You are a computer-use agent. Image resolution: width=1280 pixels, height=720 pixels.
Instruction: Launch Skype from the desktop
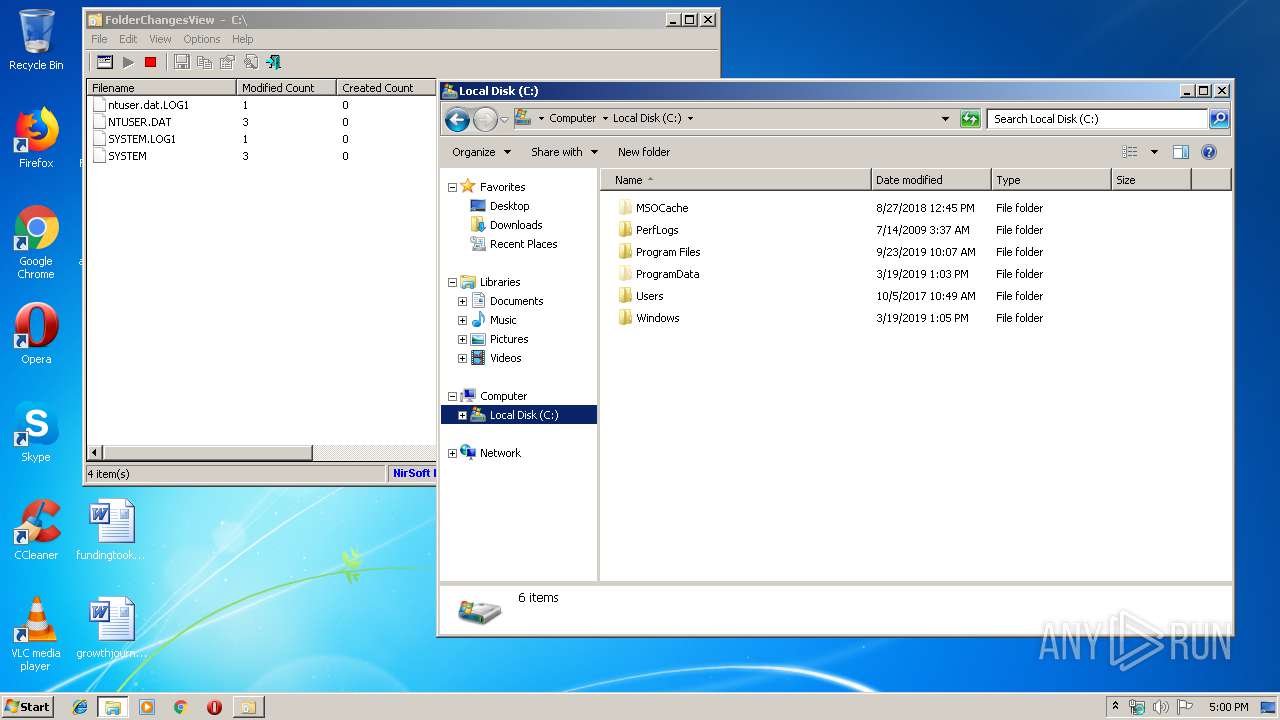[x=36, y=432]
